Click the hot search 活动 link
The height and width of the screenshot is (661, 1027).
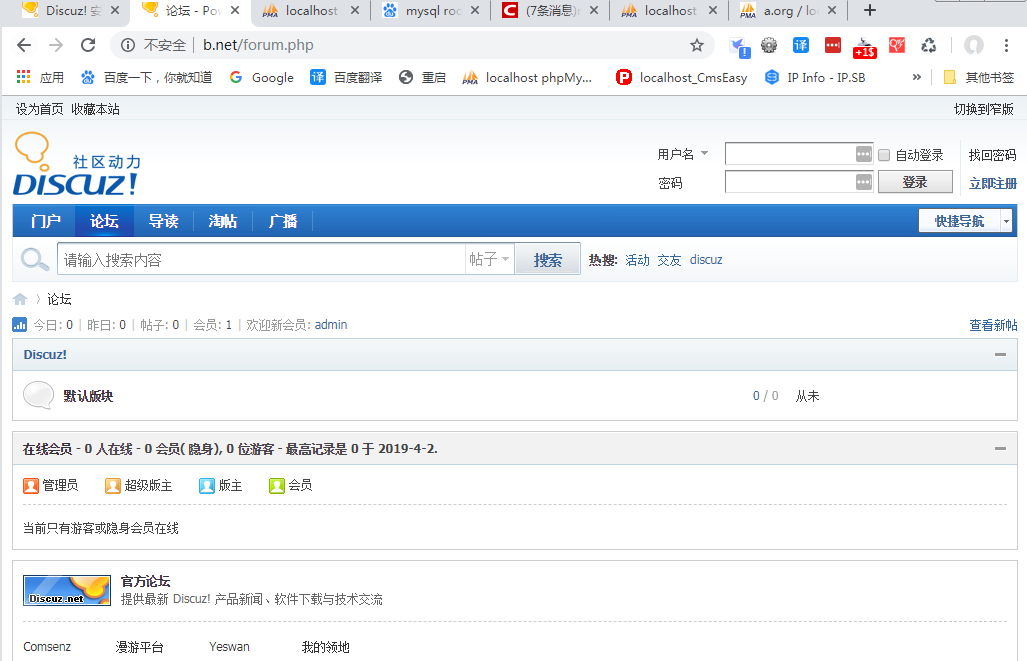(637, 260)
